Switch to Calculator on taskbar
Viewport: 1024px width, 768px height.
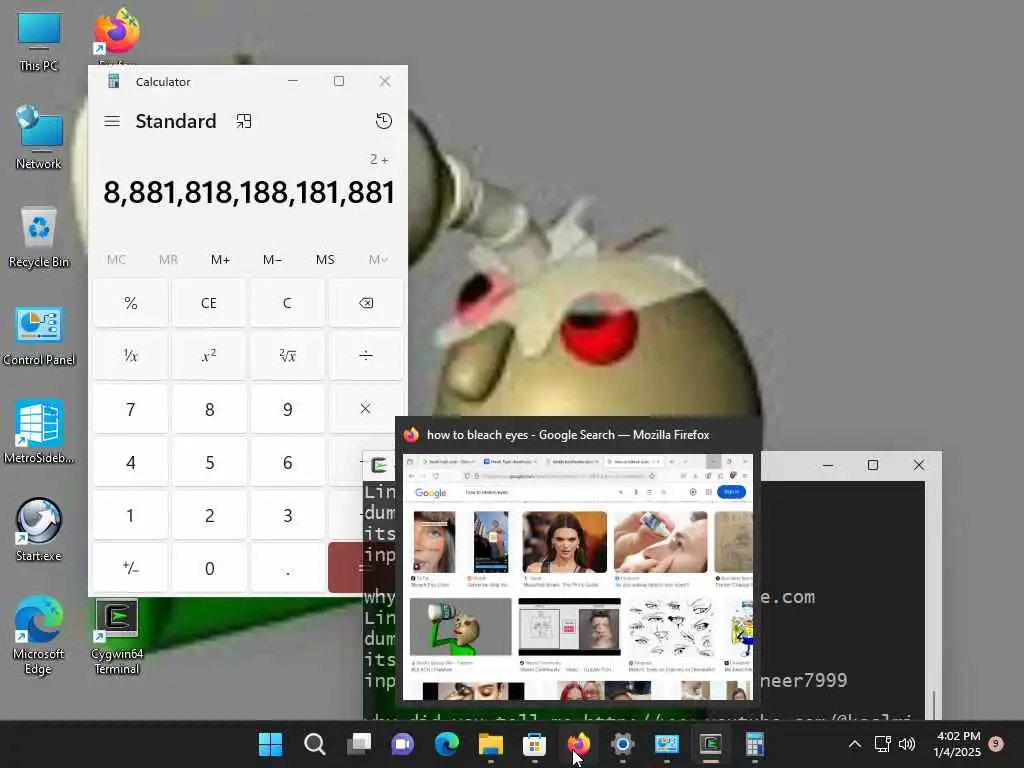pos(755,744)
